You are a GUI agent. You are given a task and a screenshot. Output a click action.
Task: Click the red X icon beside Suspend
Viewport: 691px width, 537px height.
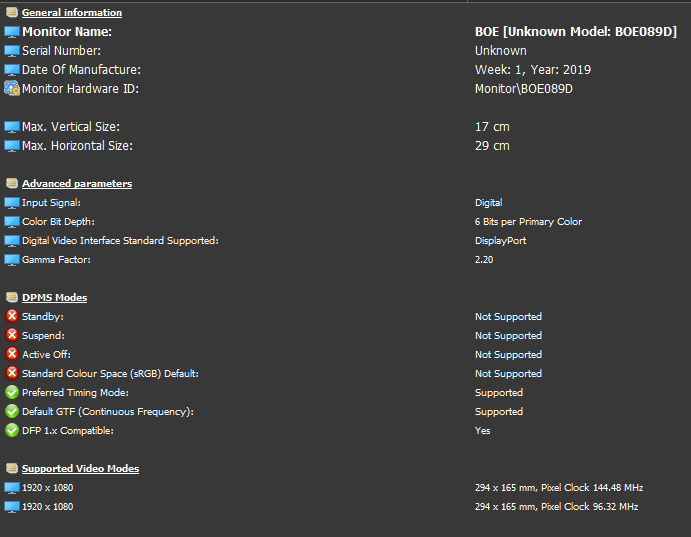click(x=12, y=335)
